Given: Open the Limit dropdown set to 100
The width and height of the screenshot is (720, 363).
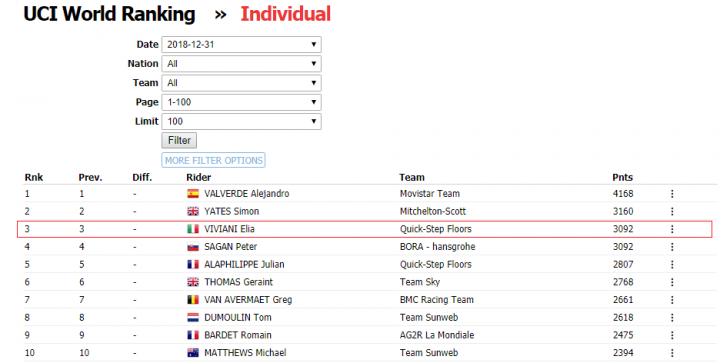Looking at the screenshot, I should (x=242, y=122).
